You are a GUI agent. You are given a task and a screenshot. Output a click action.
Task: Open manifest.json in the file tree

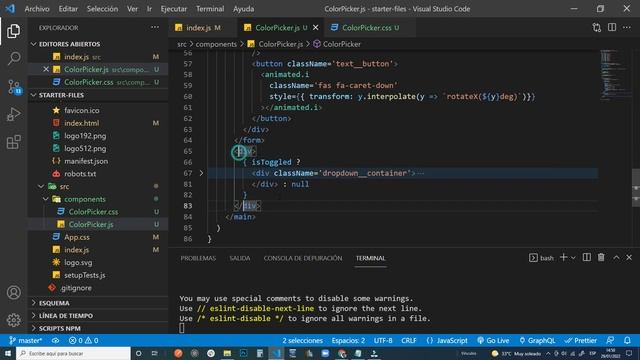(98, 161)
